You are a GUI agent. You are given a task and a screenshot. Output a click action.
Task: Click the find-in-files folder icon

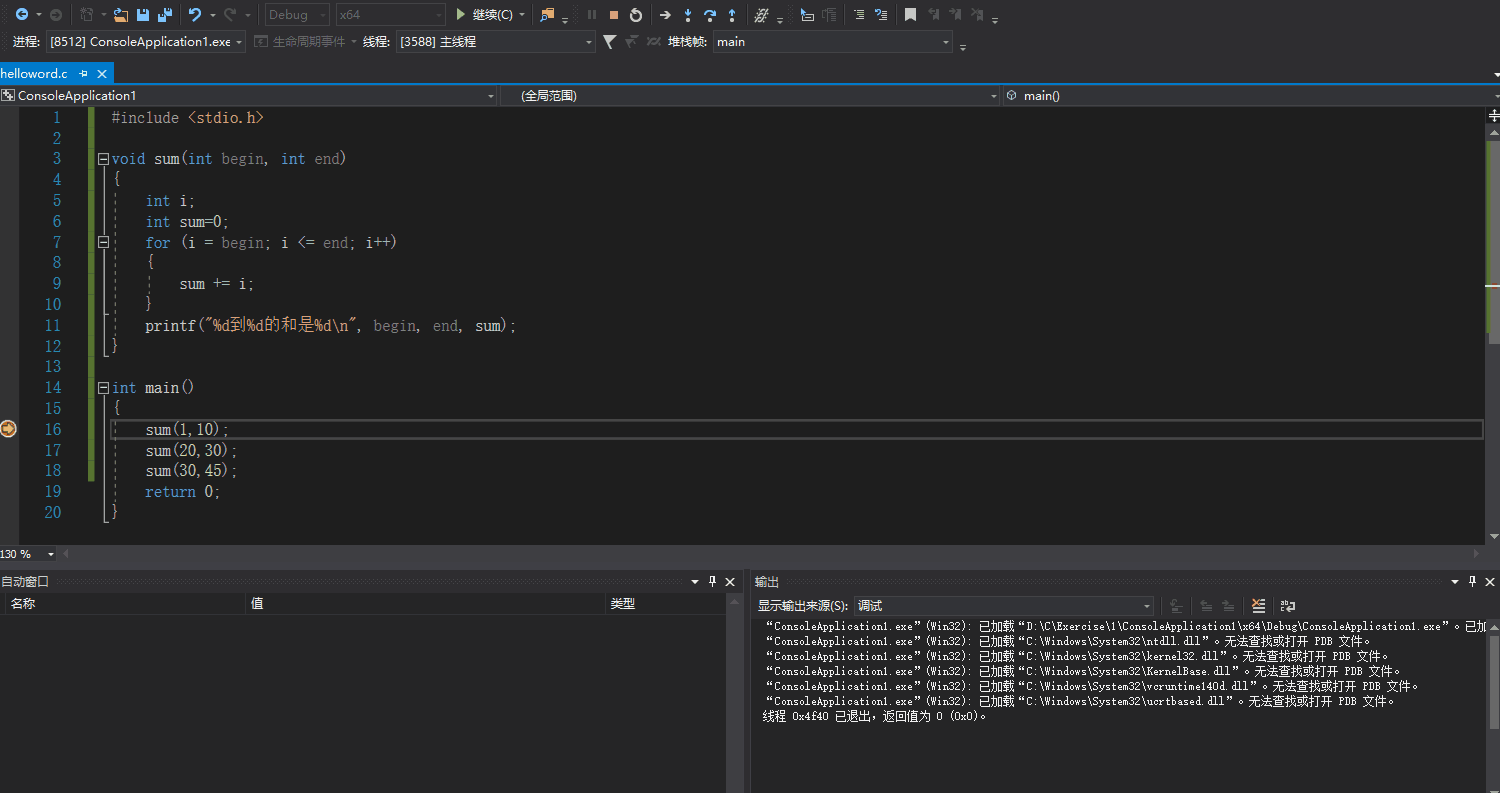point(547,15)
